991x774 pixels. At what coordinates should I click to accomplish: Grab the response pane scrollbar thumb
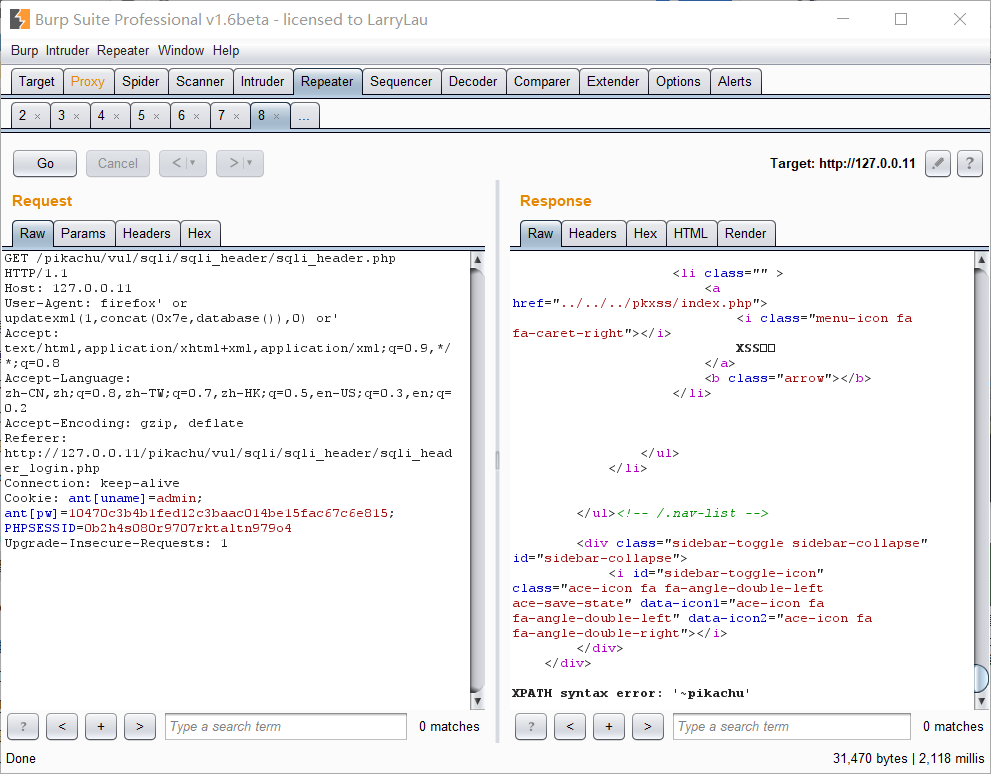pyautogui.click(x=982, y=678)
